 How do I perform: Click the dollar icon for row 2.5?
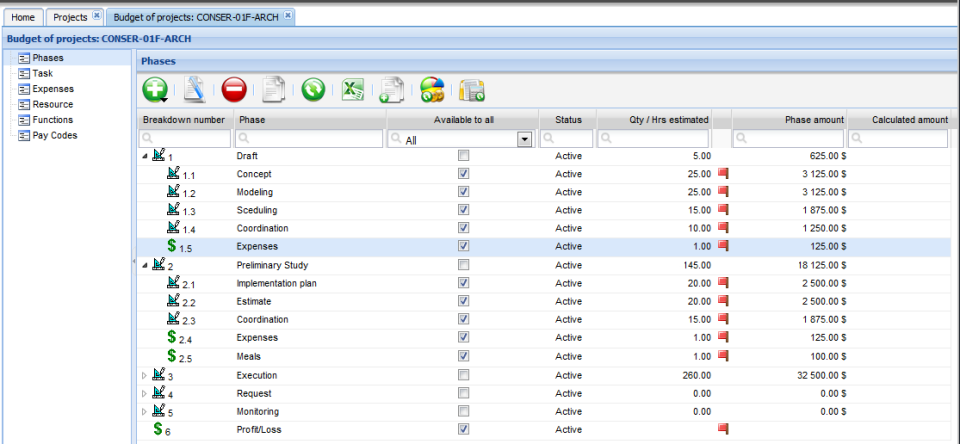(172, 355)
